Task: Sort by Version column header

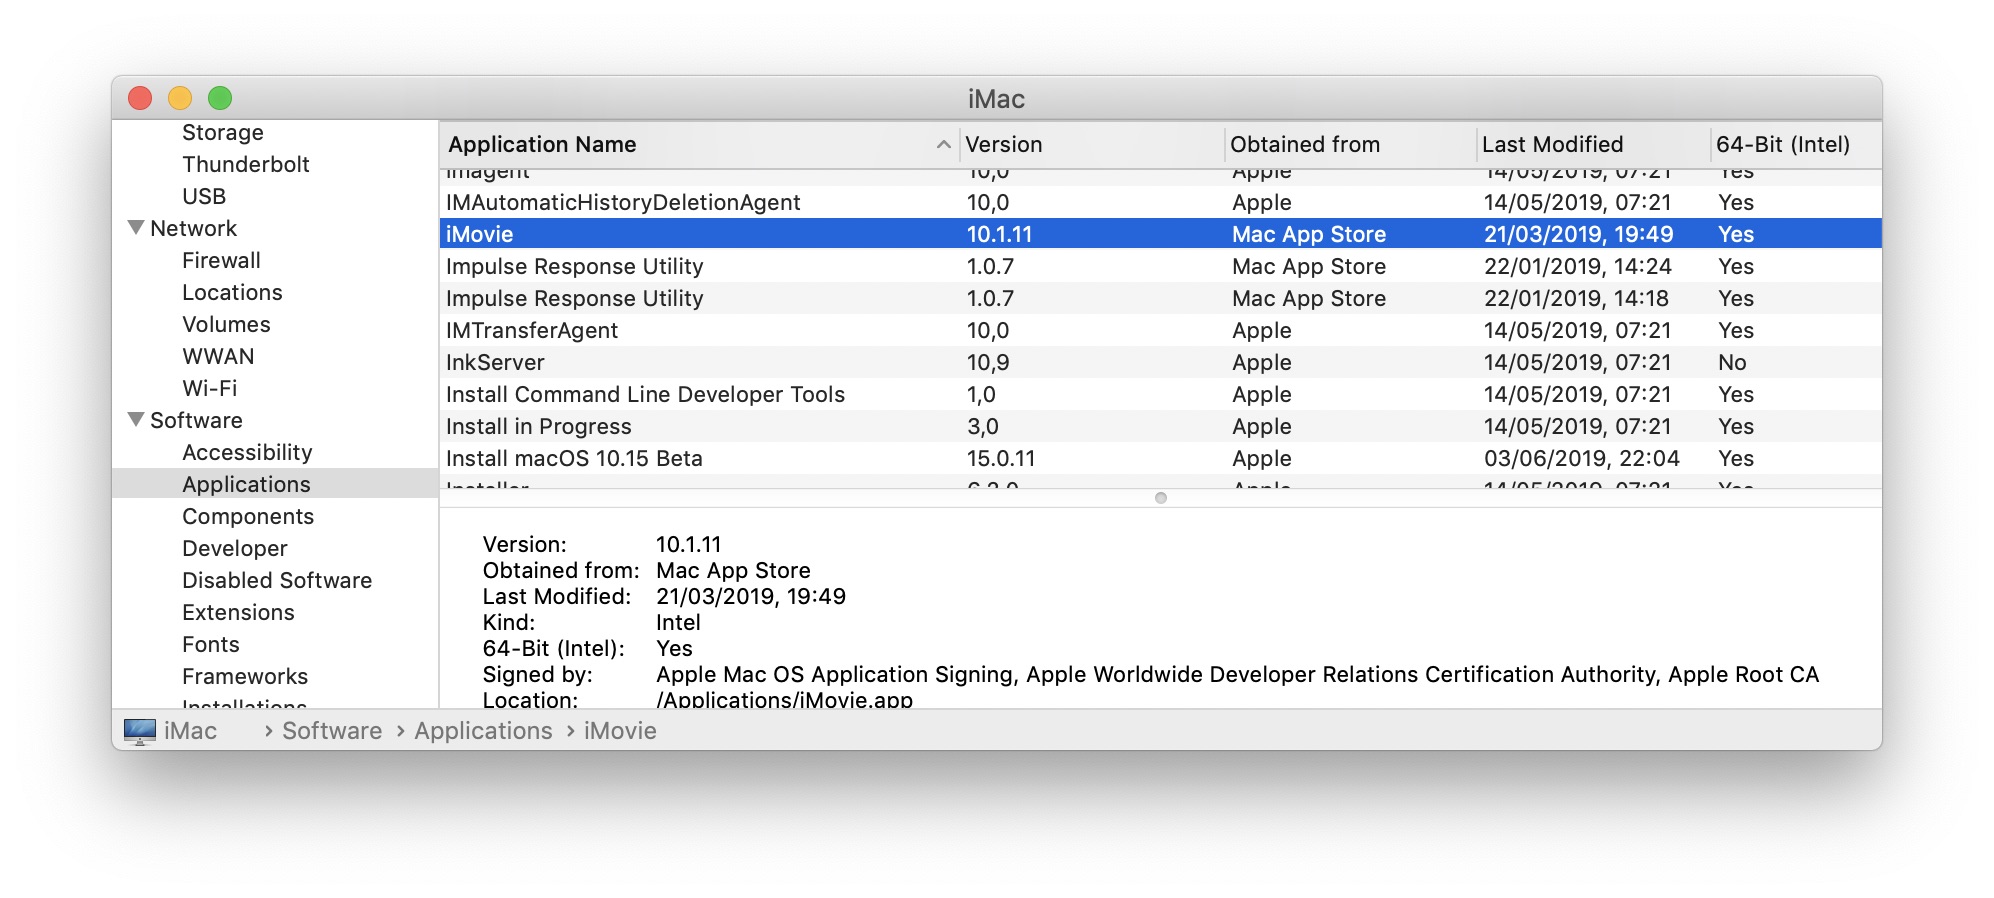Action: point(1091,145)
